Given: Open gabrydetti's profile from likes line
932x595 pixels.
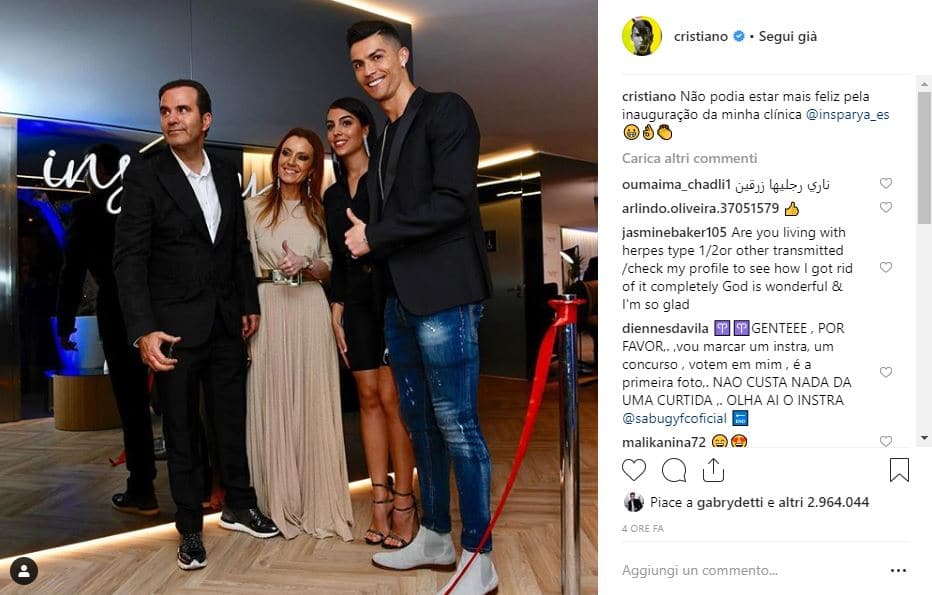Looking at the screenshot, I should pos(730,502).
